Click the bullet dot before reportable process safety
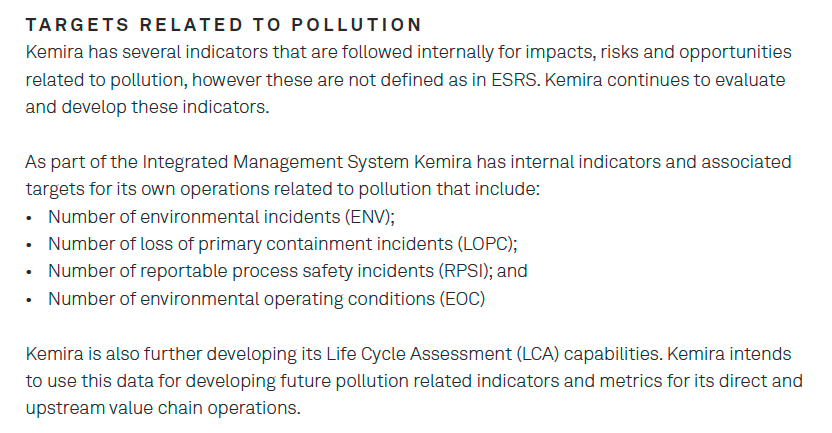Image resolution: width=832 pixels, height=433 pixels. (29, 272)
